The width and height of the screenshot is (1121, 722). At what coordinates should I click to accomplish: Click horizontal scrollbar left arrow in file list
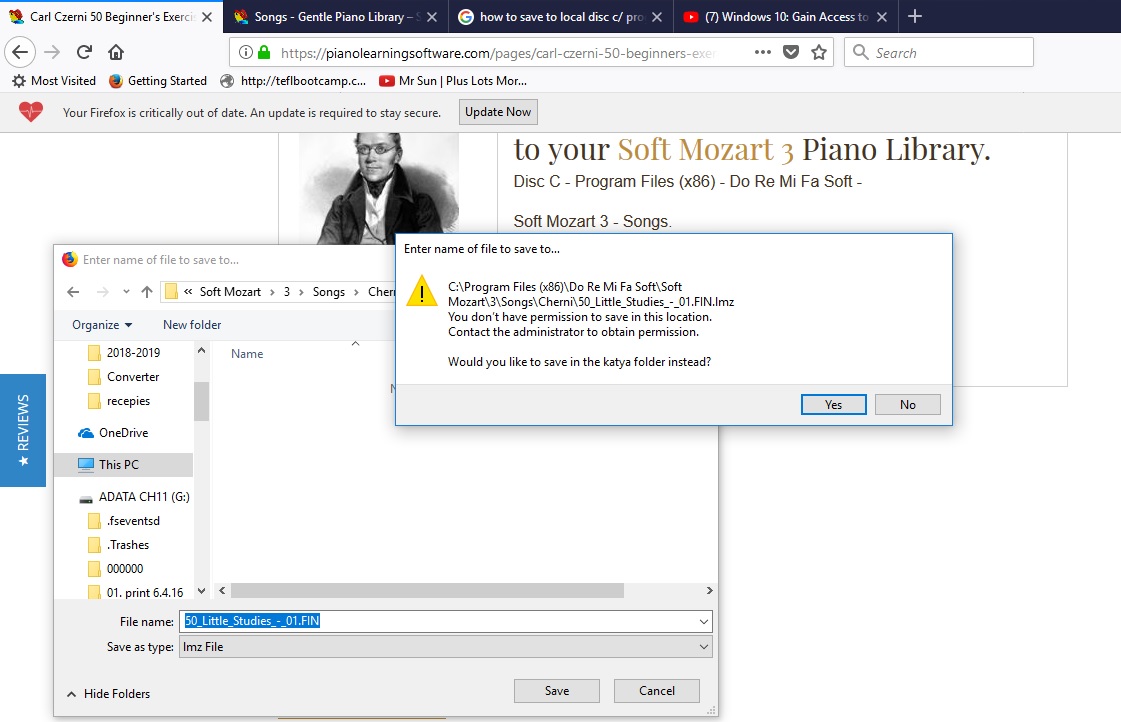pos(222,590)
